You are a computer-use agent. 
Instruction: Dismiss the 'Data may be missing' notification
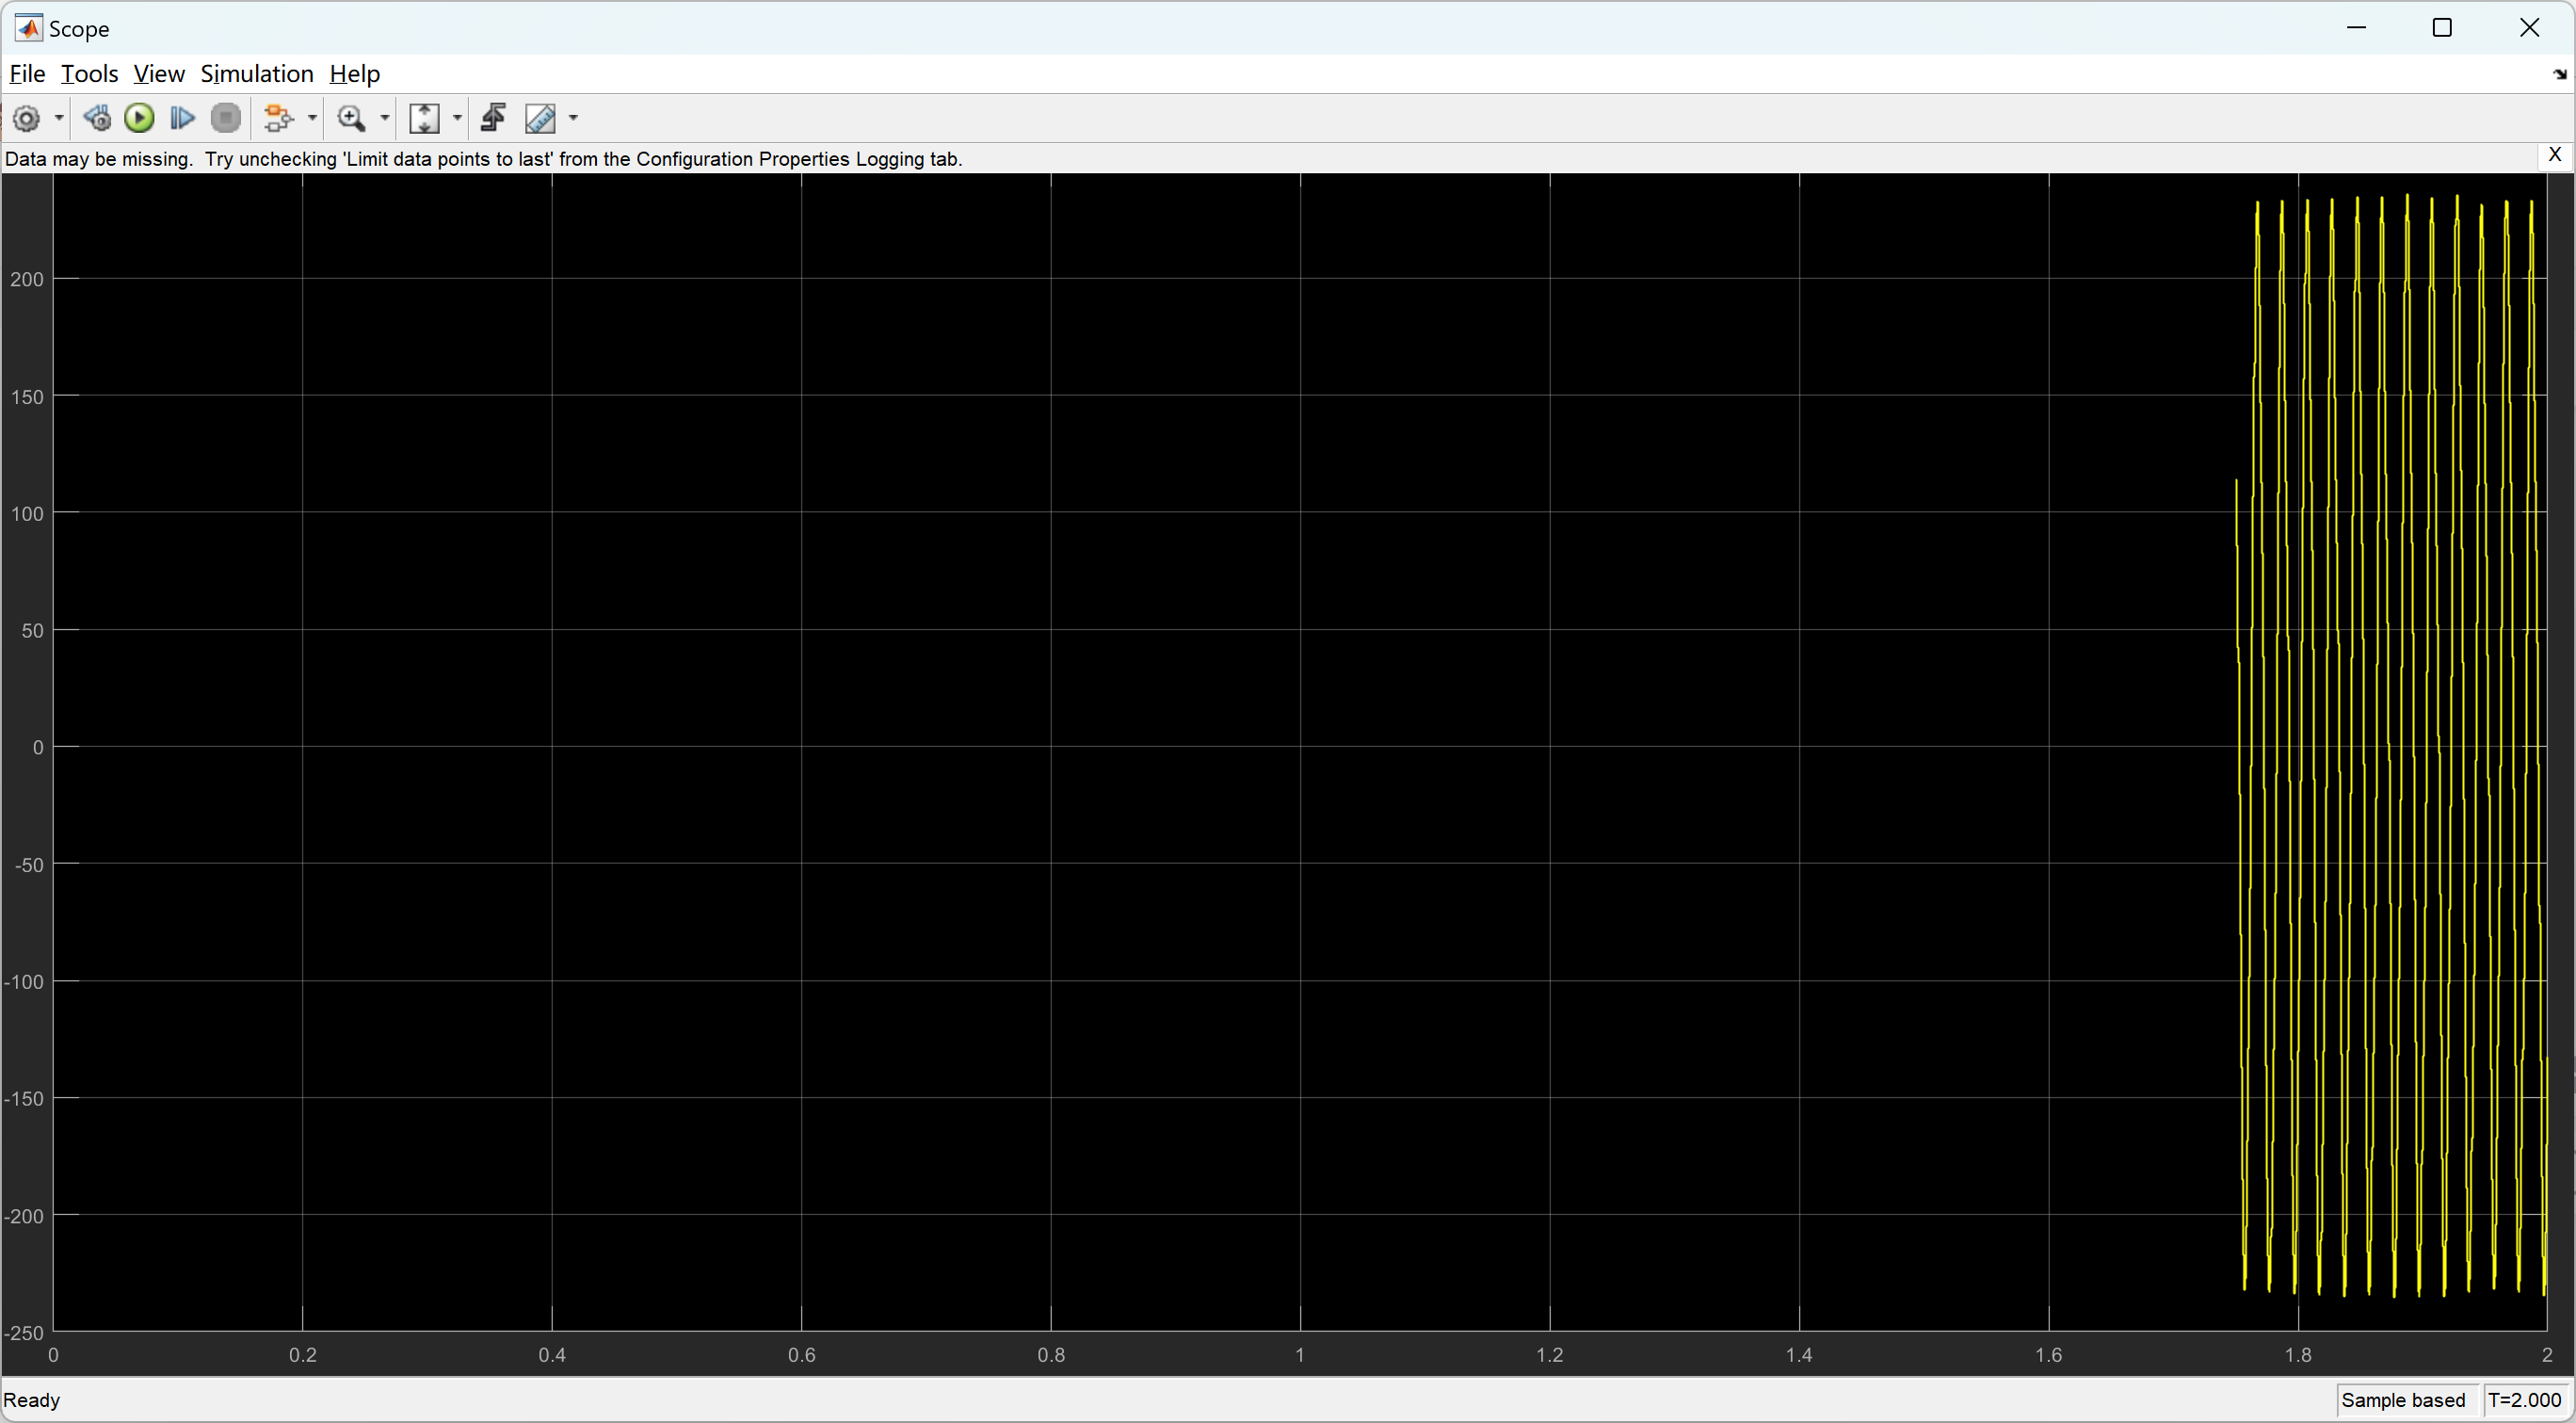tap(2554, 155)
